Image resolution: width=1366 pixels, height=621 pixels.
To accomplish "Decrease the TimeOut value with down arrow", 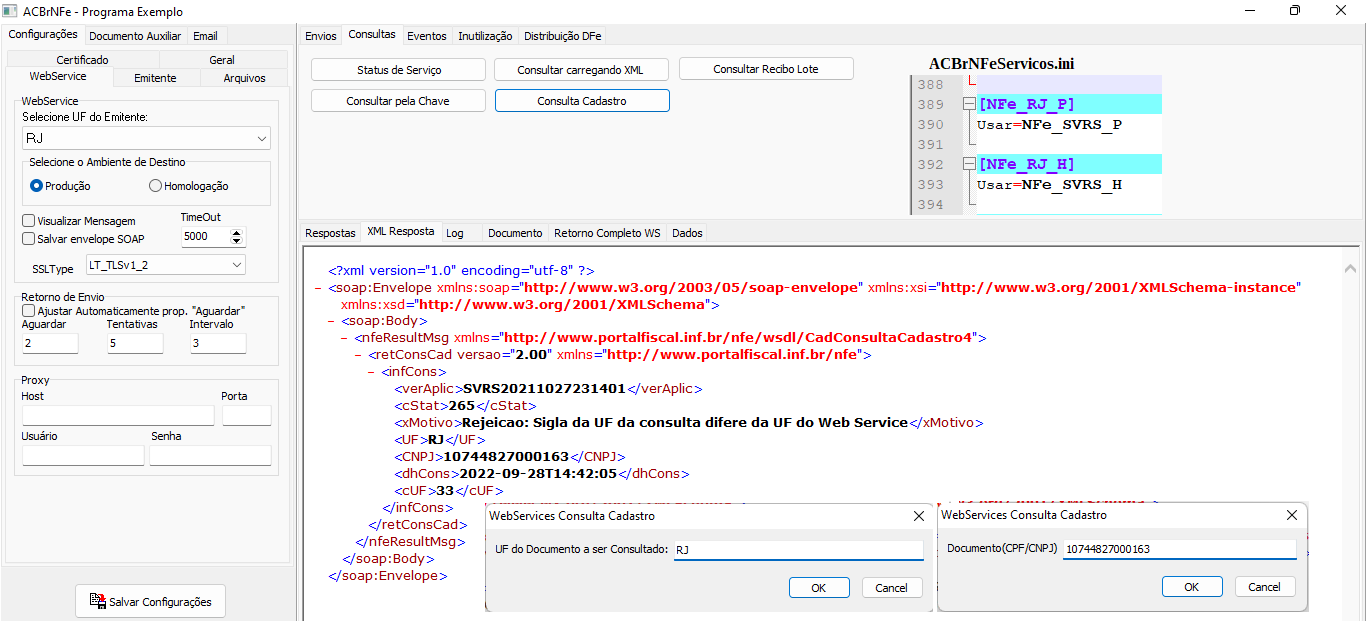I will 237,241.
